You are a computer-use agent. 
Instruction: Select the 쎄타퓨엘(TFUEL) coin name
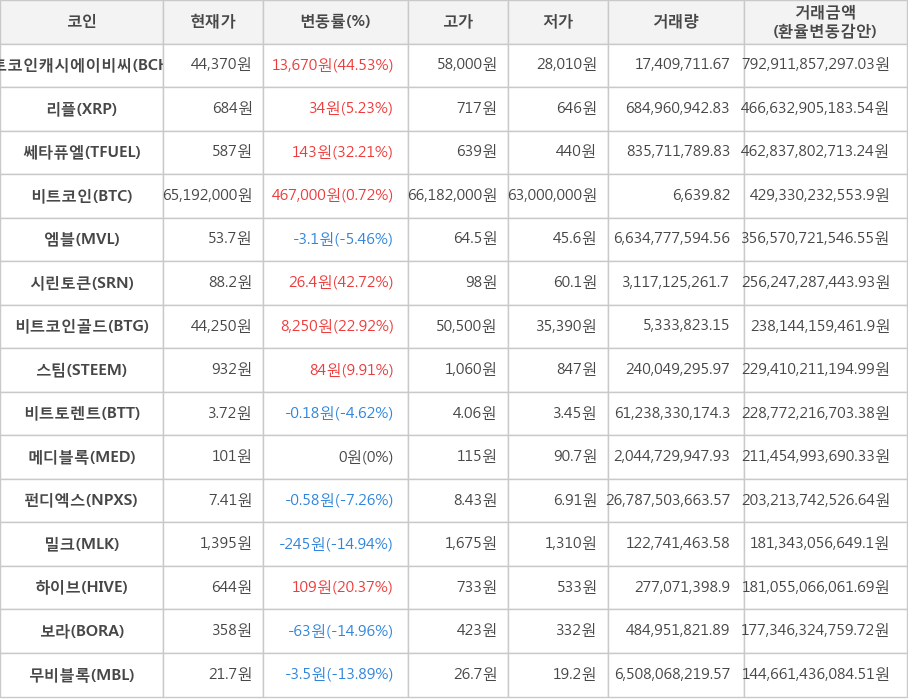tap(82, 152)
